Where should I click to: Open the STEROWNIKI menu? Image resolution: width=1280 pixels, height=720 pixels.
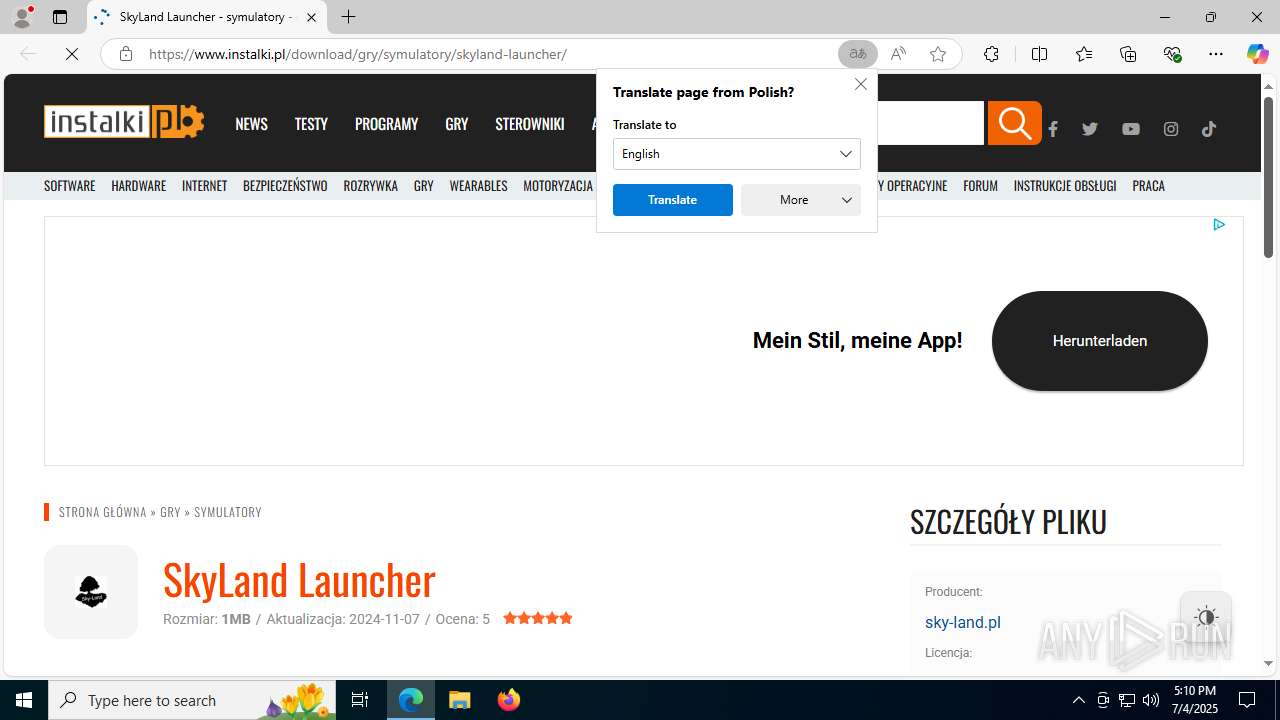[530, 124]
